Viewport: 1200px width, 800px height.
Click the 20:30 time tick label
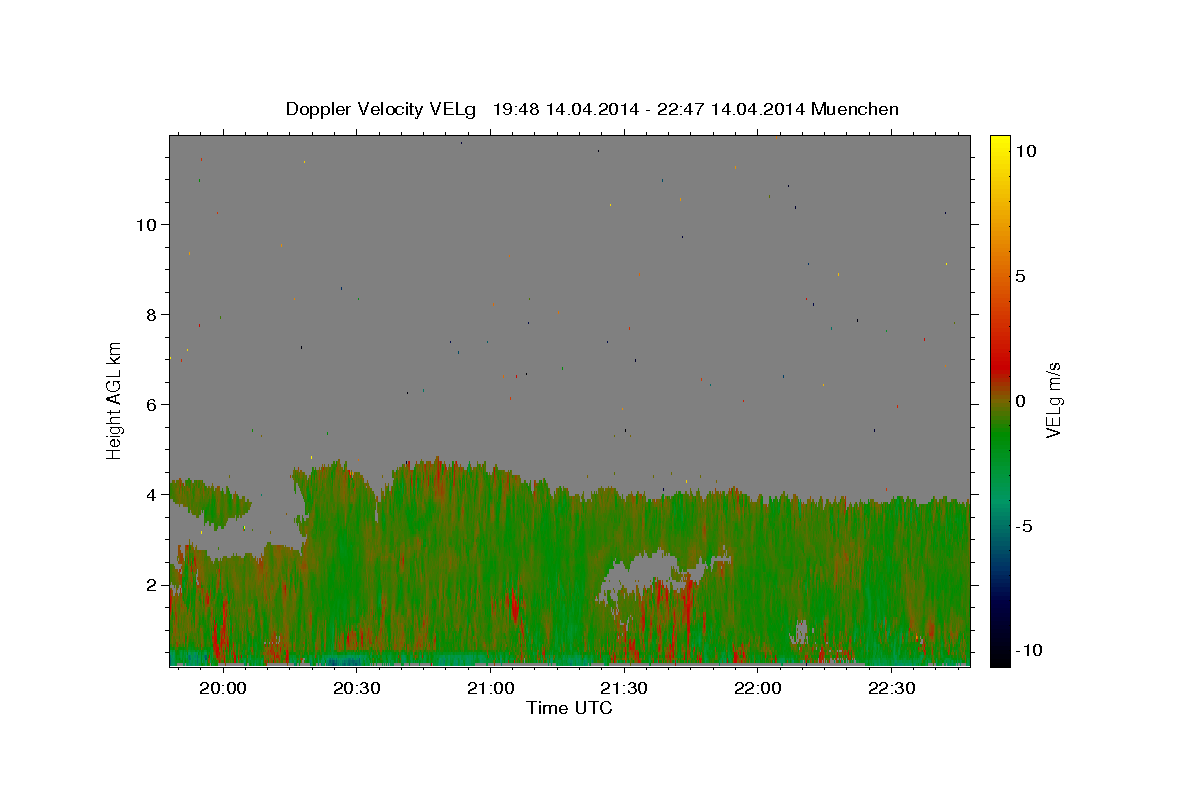(356, 689)
